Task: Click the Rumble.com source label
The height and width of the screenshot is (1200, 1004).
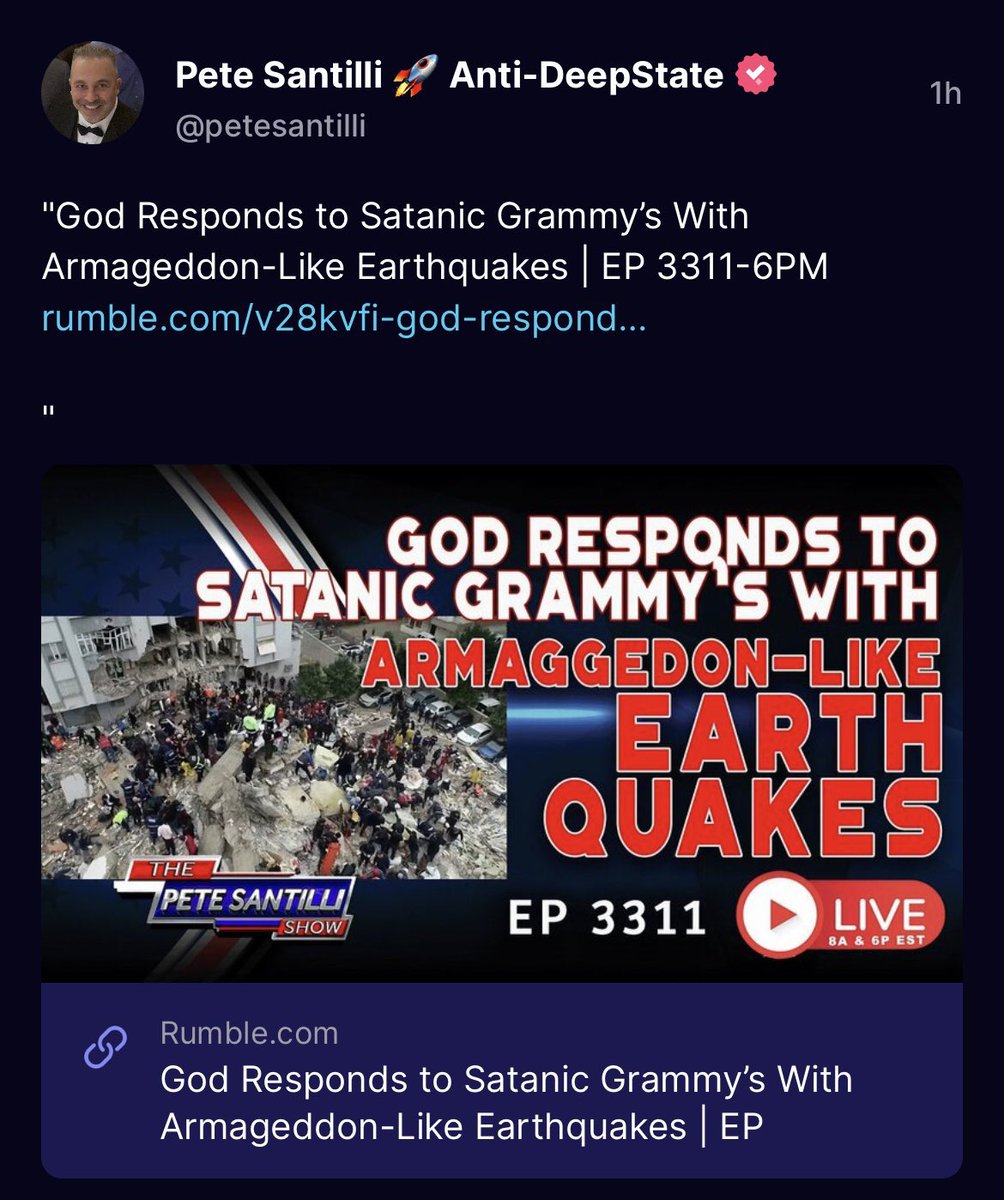Action: pyautogui.click(x=249, y=1033)
